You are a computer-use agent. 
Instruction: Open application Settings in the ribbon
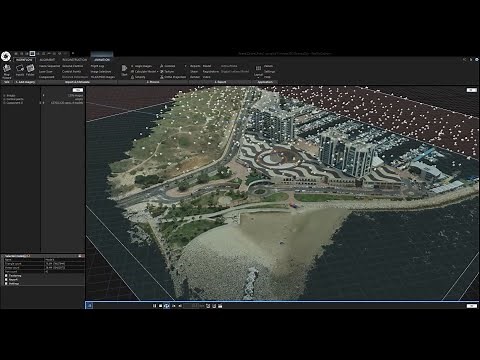click(x=269, y=71)
